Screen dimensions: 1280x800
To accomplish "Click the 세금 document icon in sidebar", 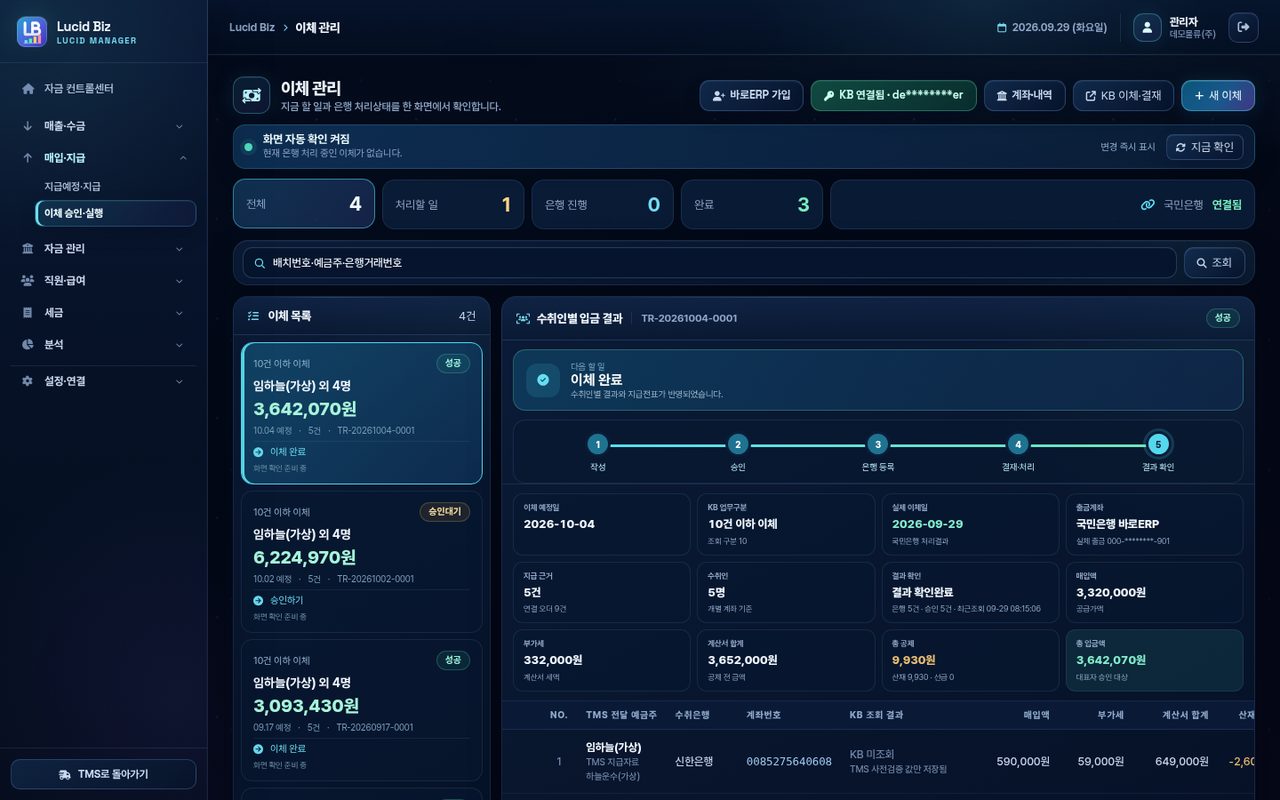I will pyautogui.click(x=28, y=313).
